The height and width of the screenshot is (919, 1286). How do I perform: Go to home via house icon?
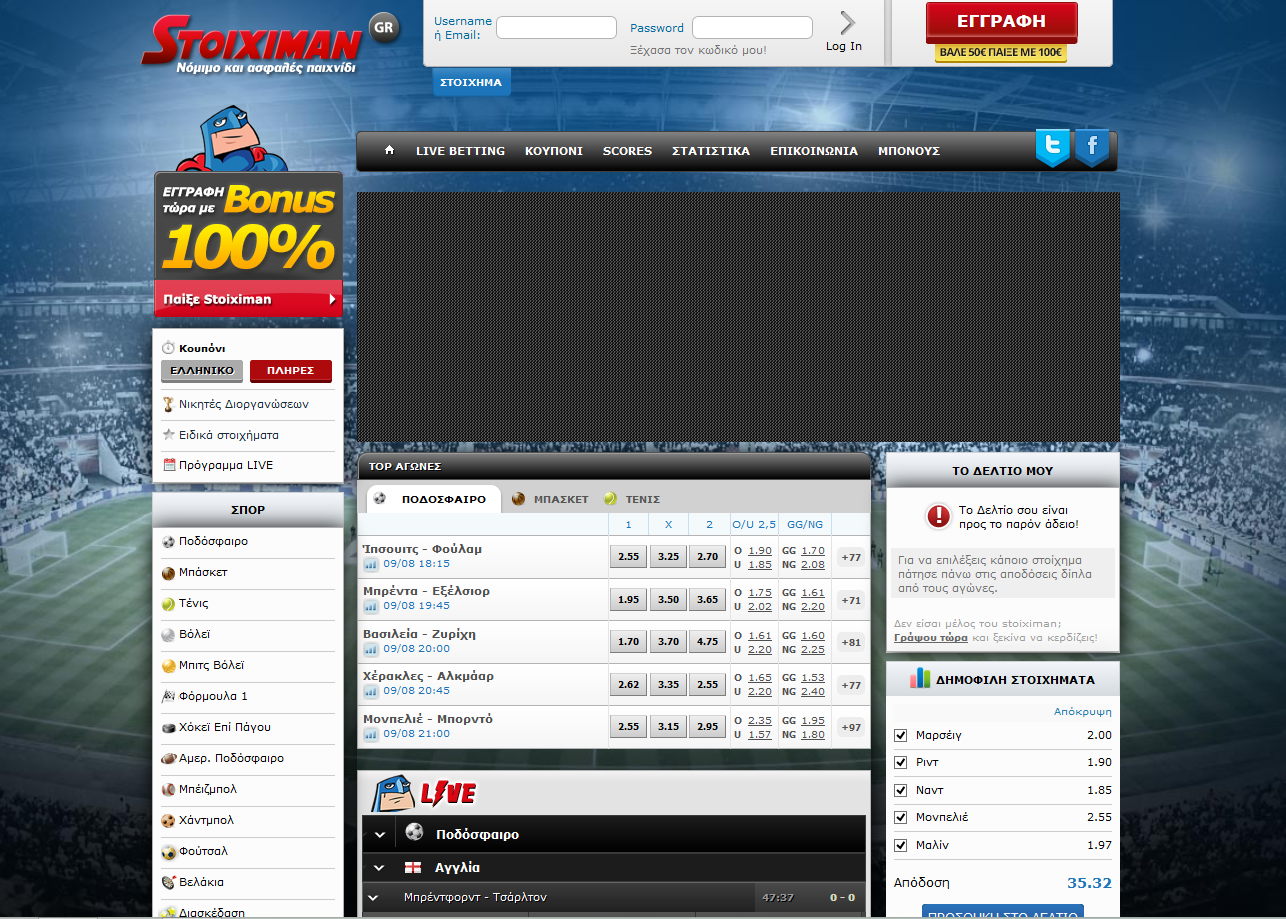coord(390,151)
